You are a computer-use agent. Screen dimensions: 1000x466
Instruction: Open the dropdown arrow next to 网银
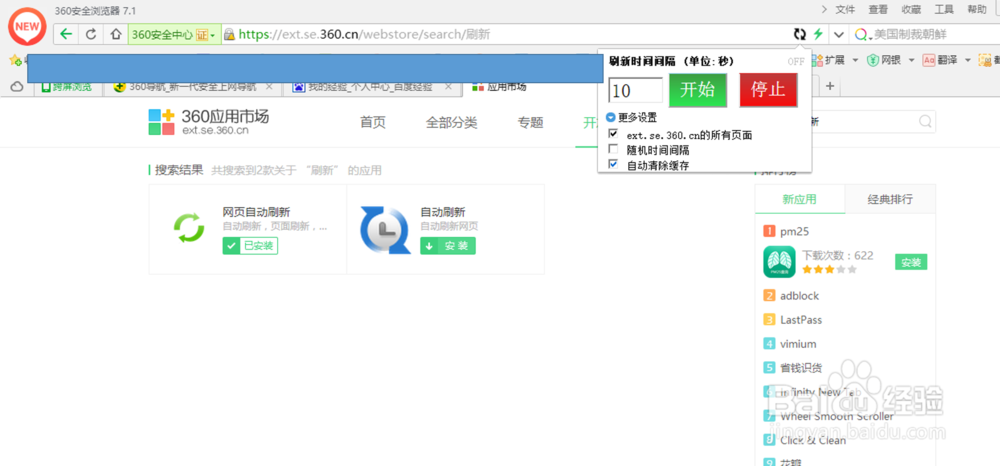911,61
